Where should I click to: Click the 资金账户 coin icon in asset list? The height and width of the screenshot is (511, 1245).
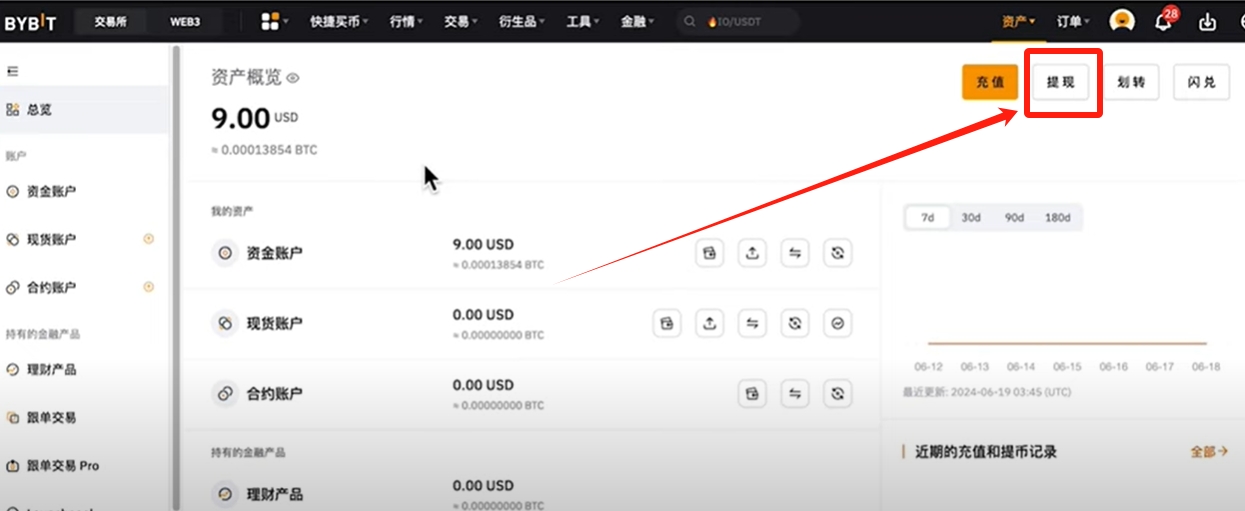(x=225, y=253)
